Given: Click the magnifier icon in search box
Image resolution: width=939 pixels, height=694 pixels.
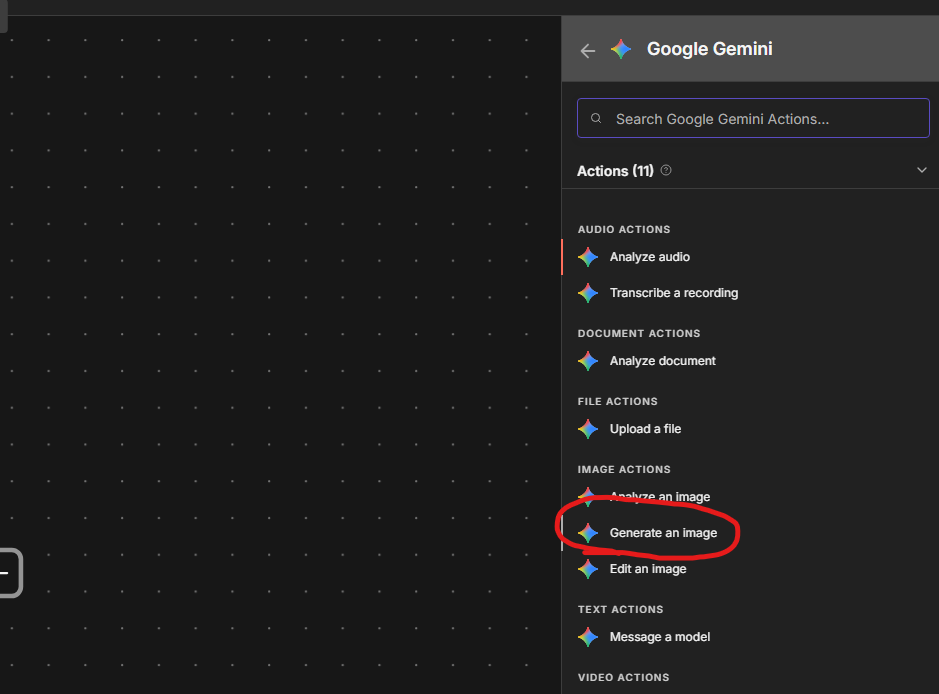Looking at the screenshot, I should point(596,119).
